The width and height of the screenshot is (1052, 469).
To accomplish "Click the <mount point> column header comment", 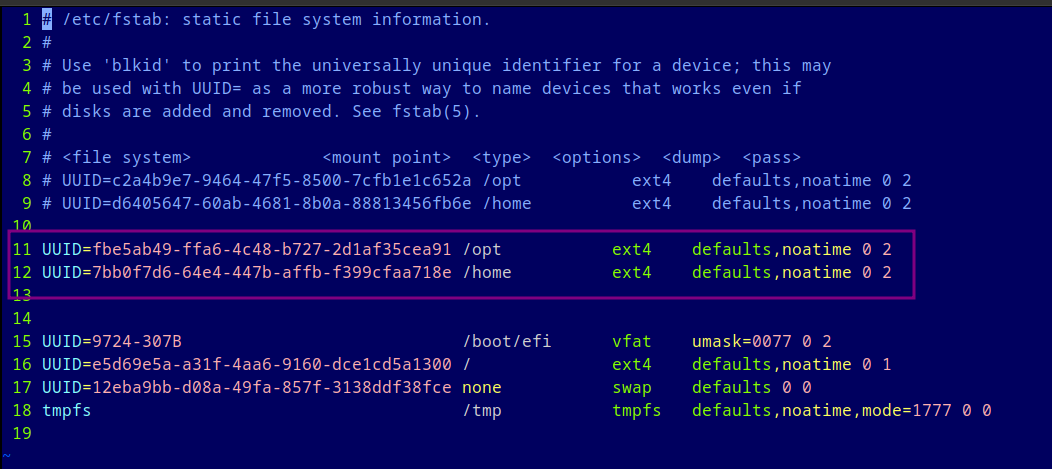I will [x=386, y=158].
